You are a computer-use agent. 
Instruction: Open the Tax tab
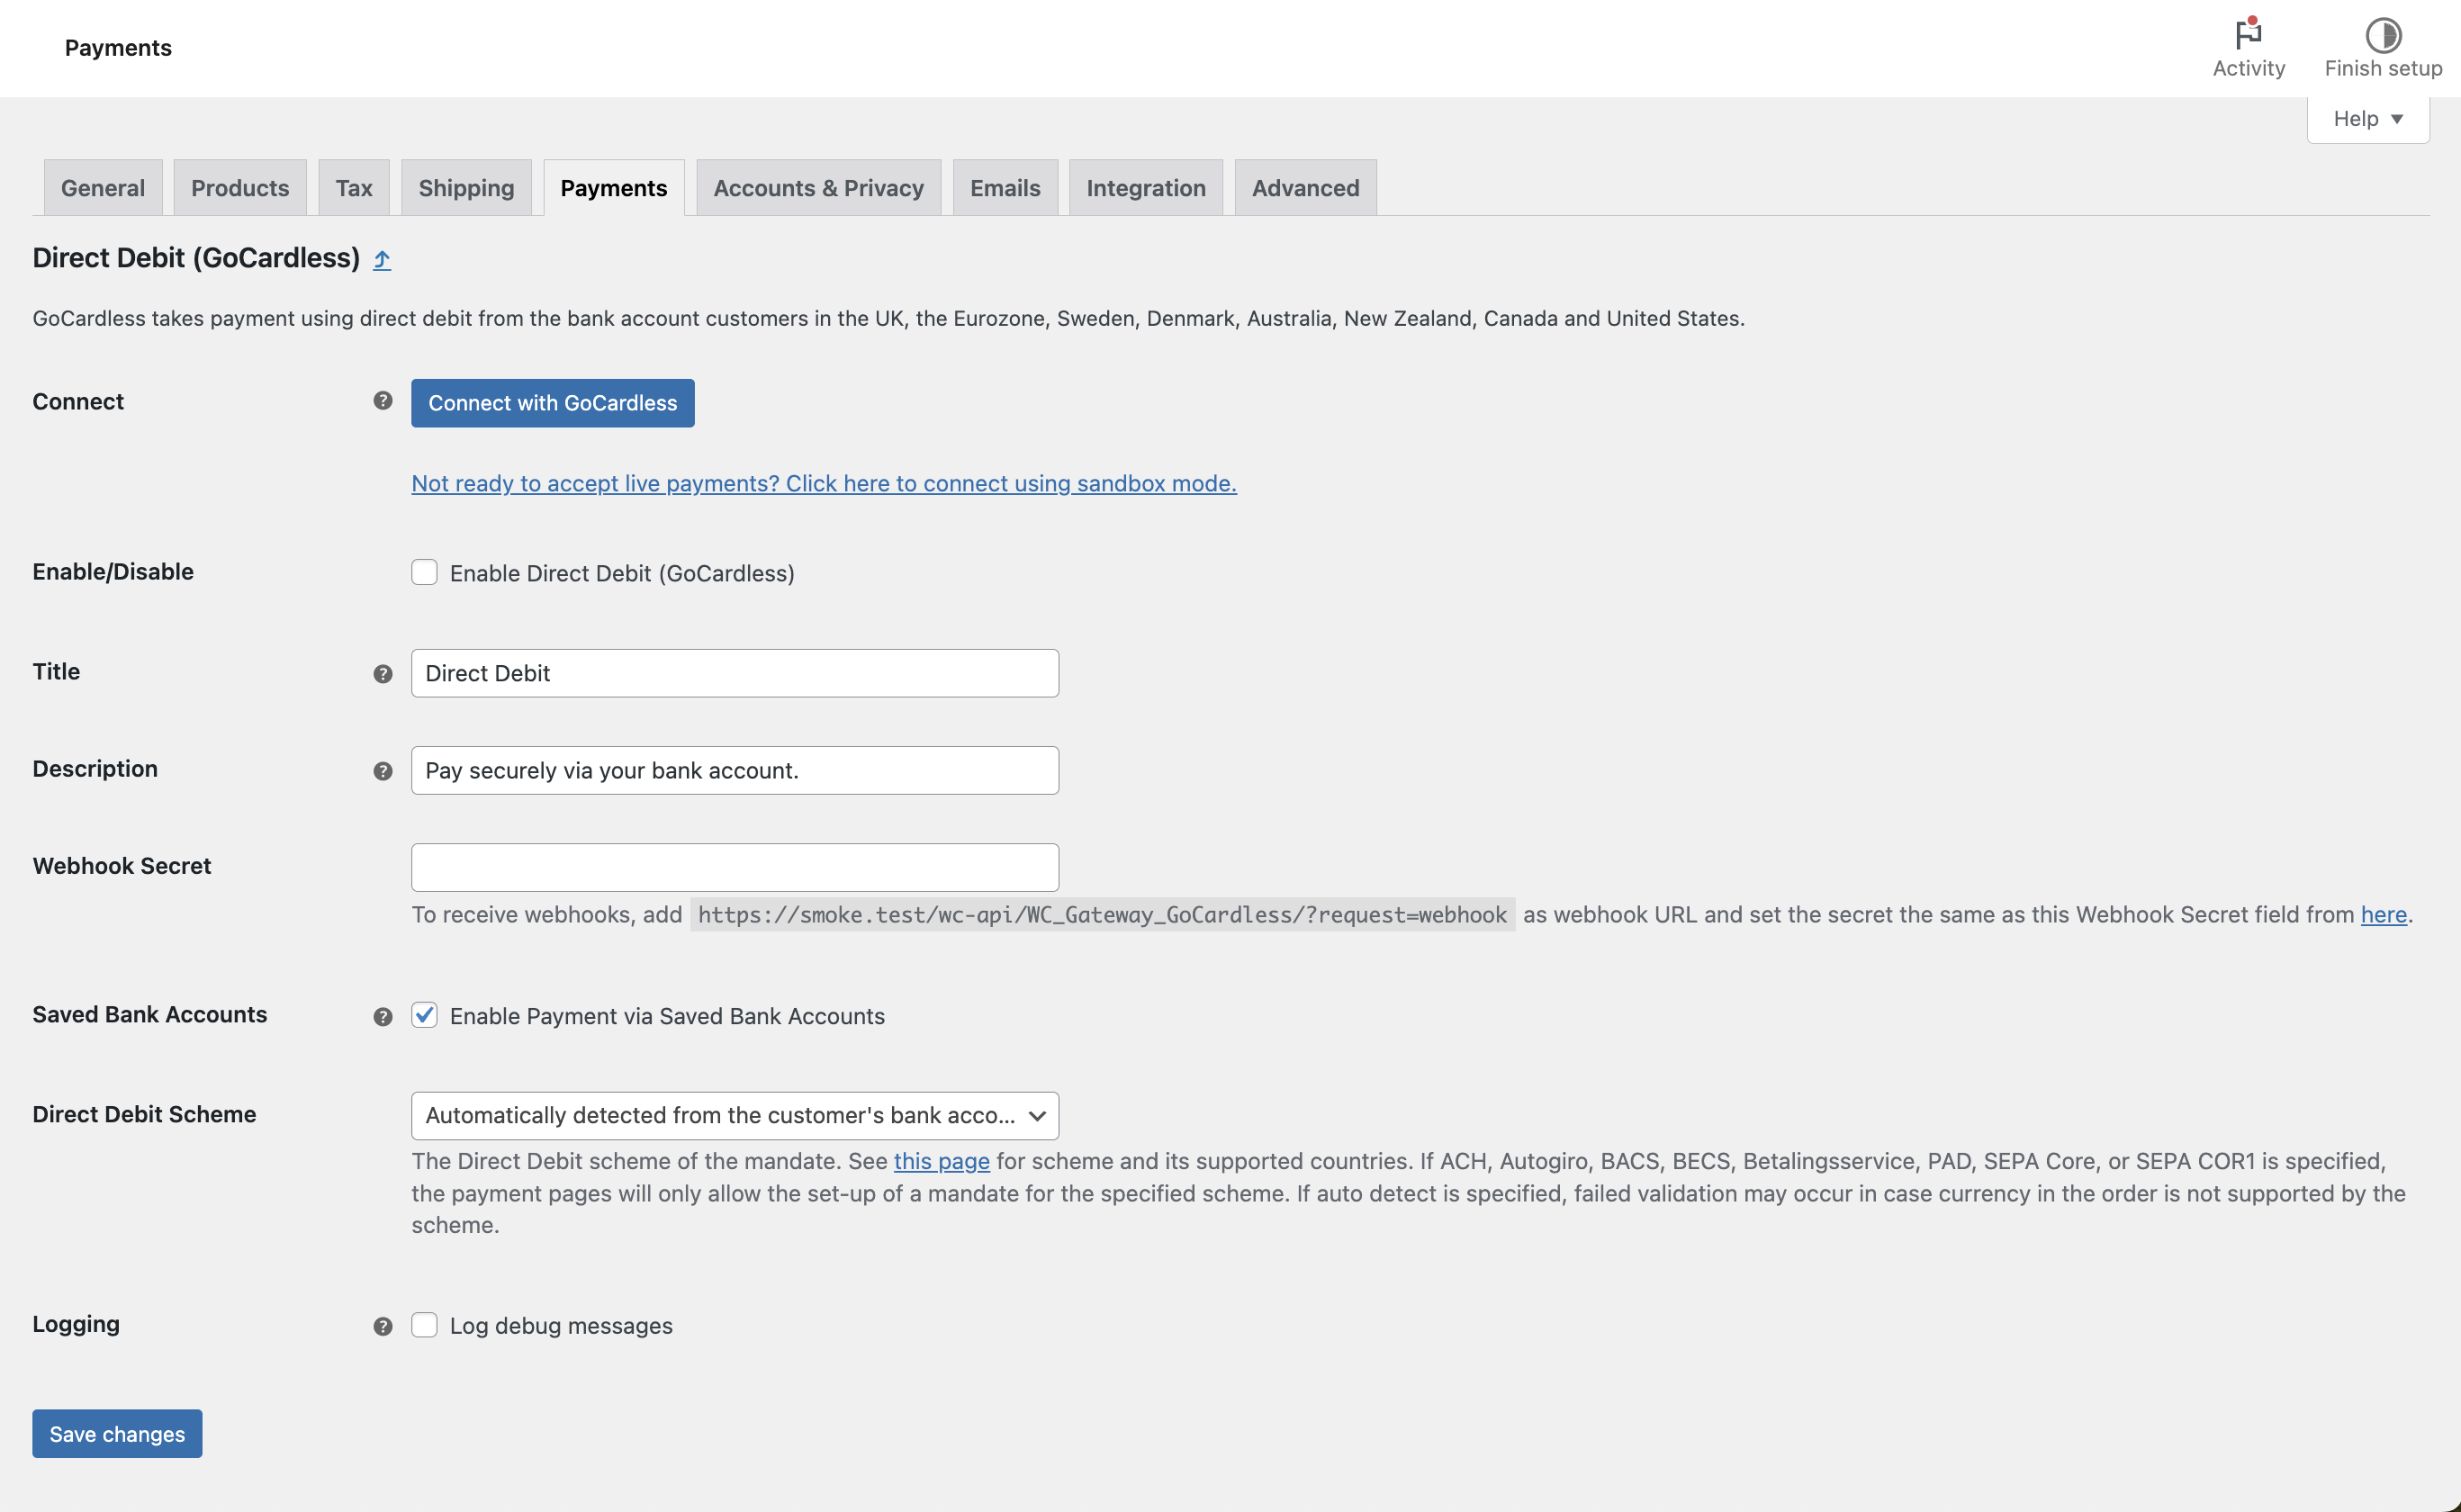coord(354,188)
